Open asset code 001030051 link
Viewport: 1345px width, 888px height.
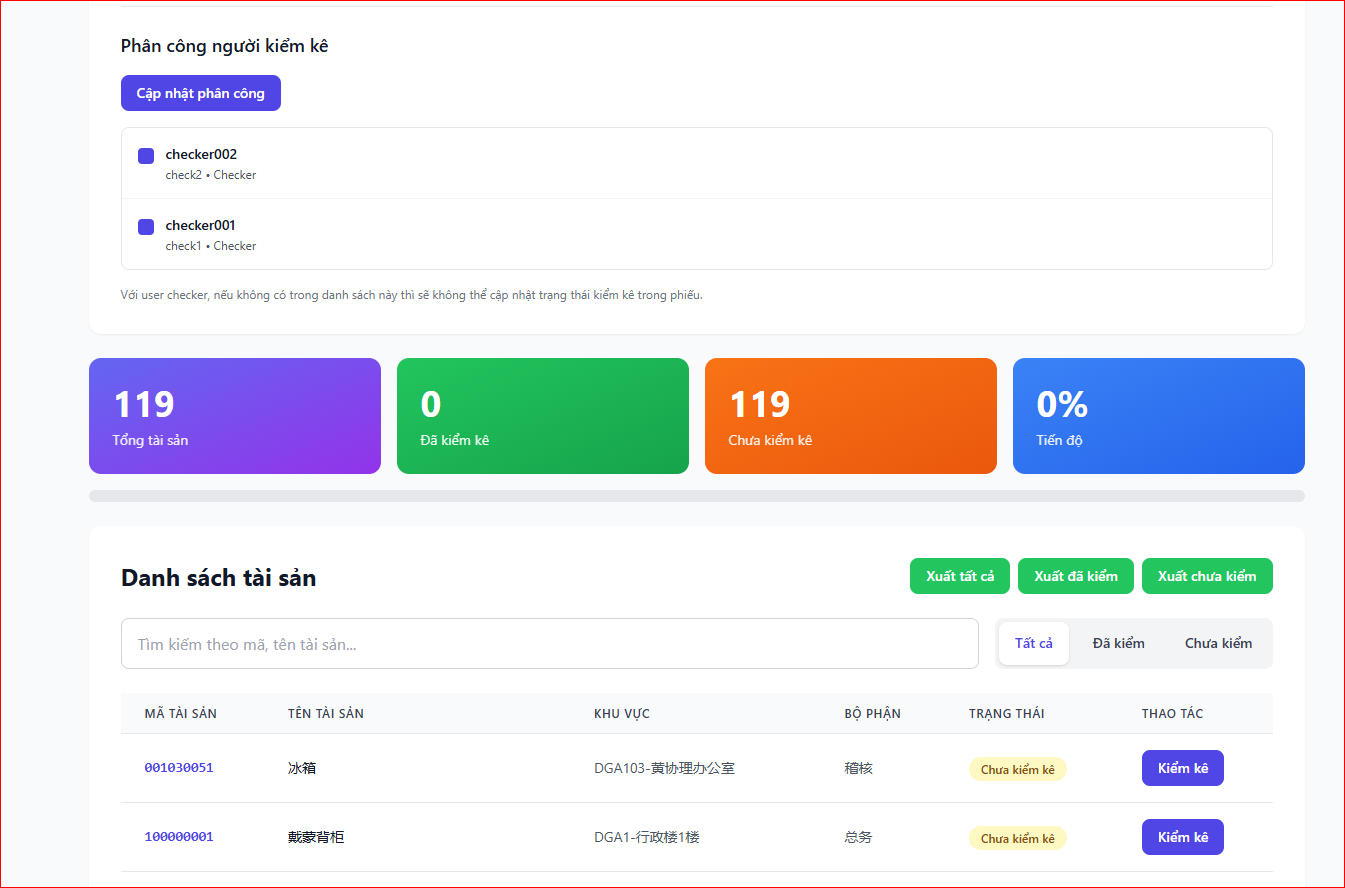[x=179, y=768]
